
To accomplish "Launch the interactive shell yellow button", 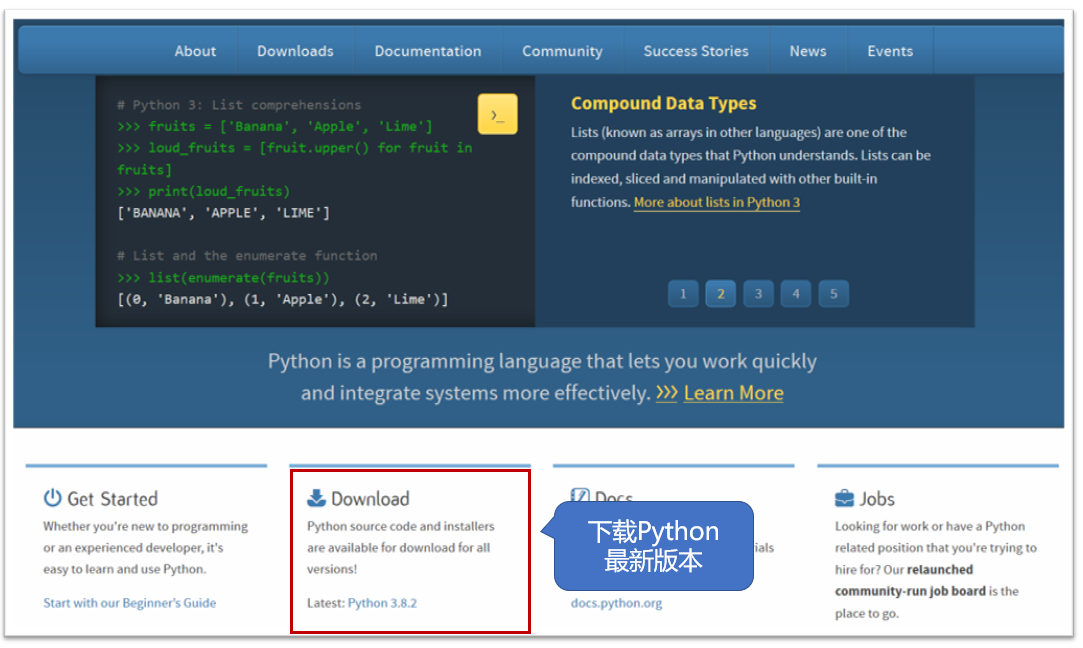I will pos(497,114).
